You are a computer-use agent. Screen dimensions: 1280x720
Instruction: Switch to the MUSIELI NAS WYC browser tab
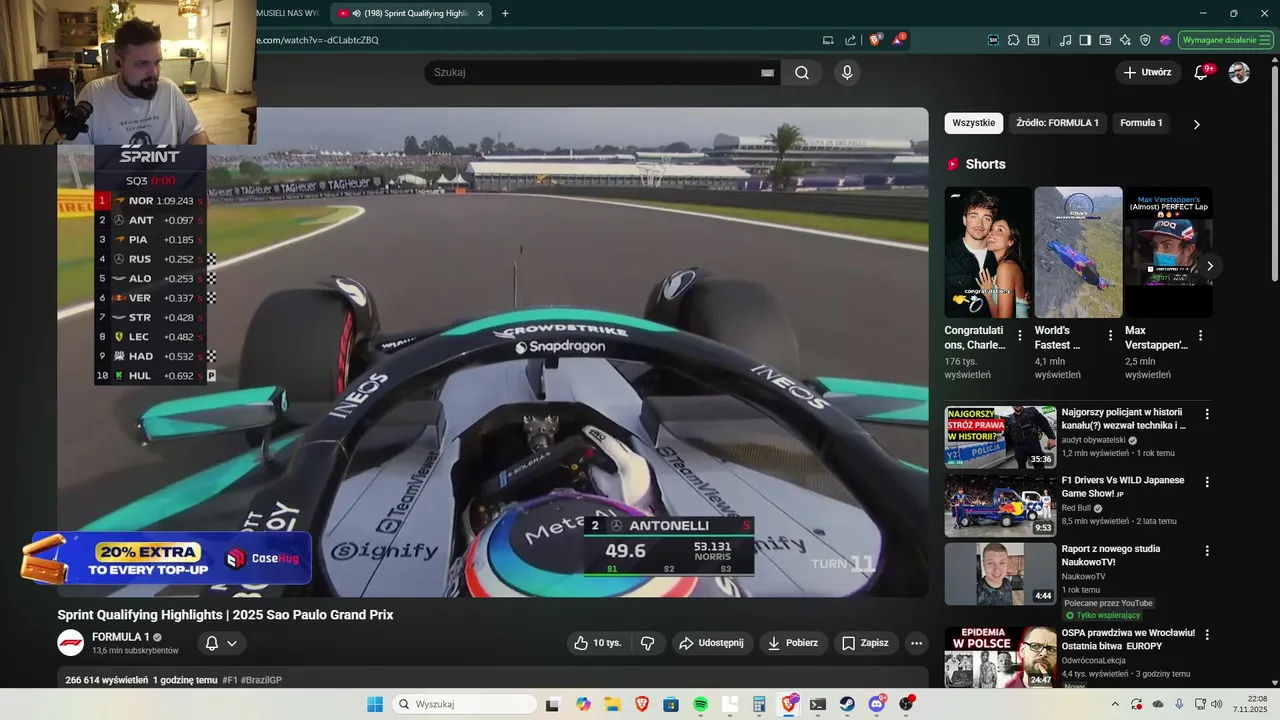[x=288, y=13]
